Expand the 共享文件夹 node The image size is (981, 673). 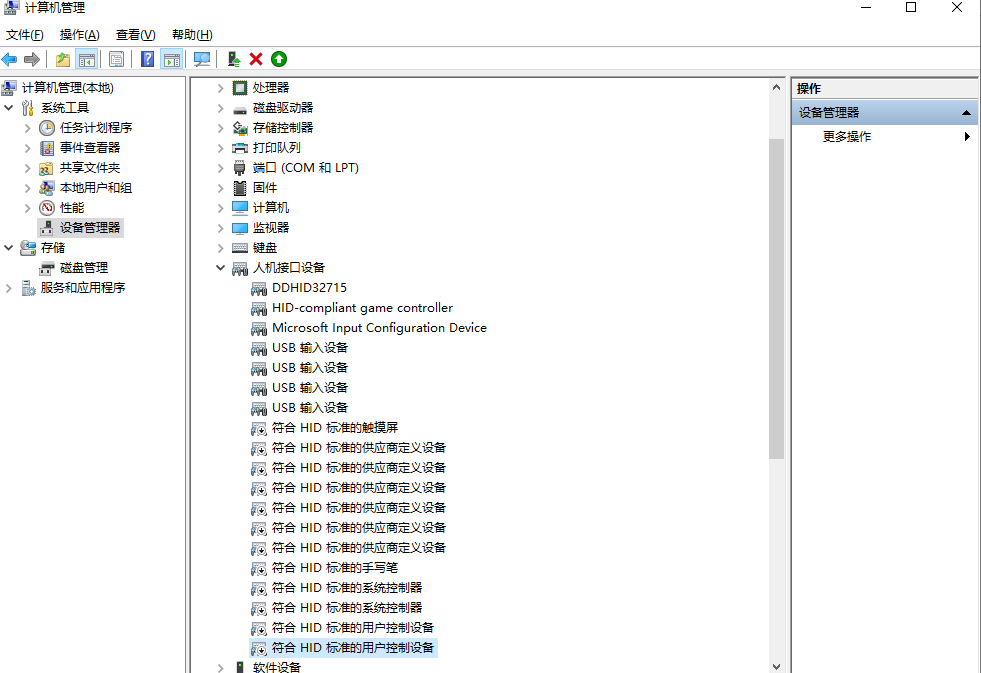(28, 168)
